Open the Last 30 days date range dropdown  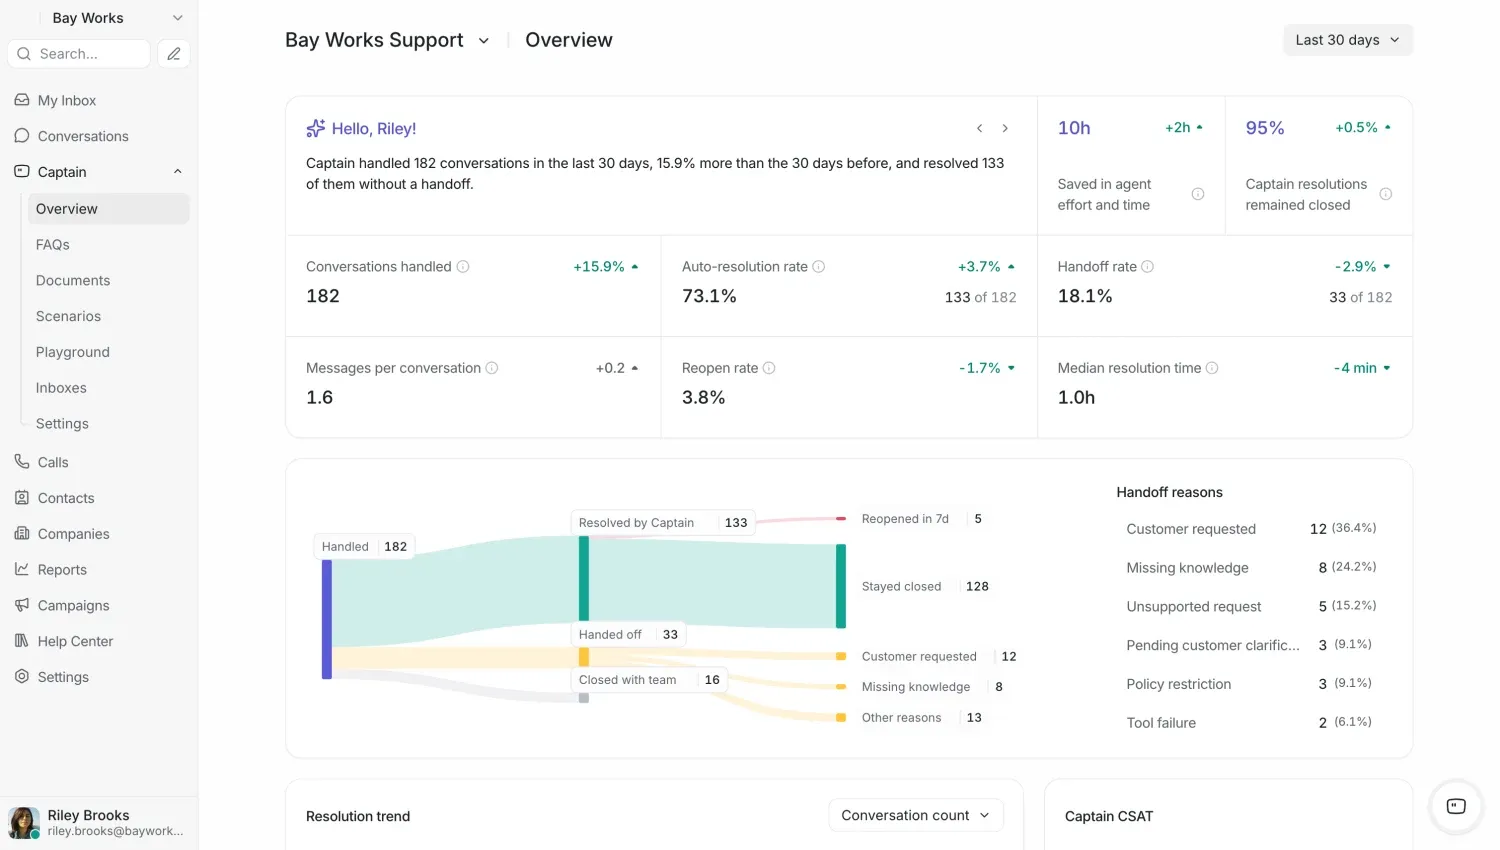click(1348, 40)
